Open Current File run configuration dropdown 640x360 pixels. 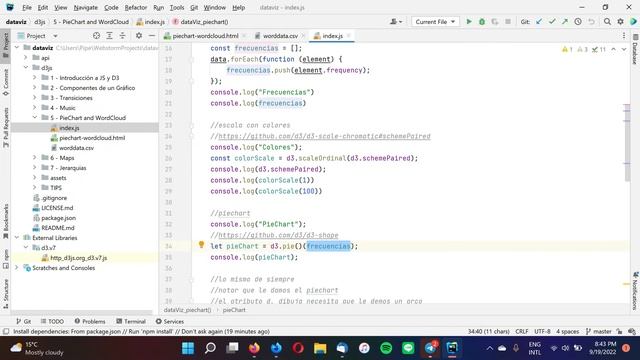click(435, 22)
